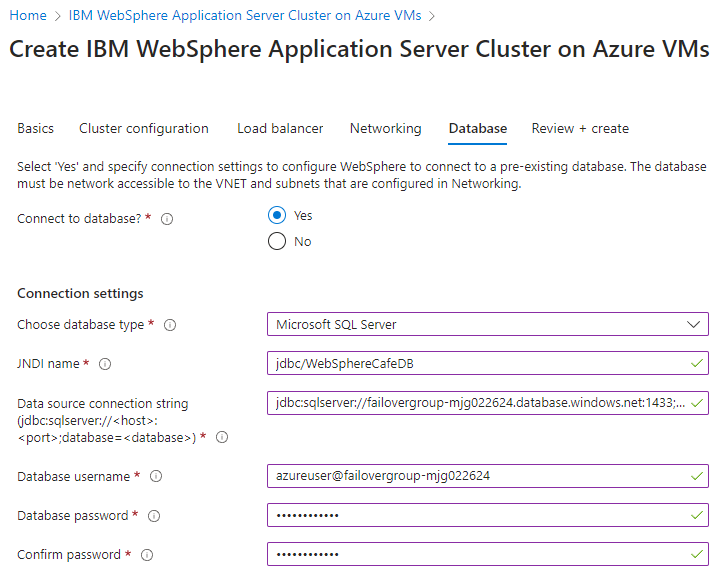Screen dimensions: 722x580
Task: Switch to the Networking tab
Action: click(x=385, y=128)
